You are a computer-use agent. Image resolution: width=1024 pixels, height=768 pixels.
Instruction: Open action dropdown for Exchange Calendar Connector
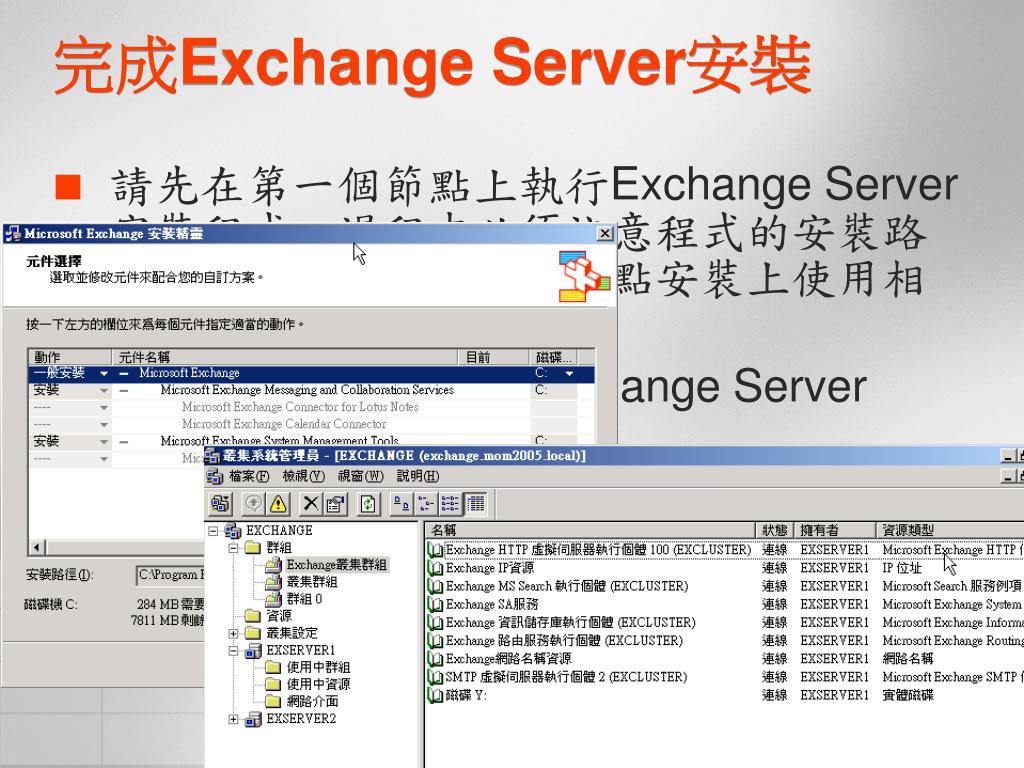103,424
